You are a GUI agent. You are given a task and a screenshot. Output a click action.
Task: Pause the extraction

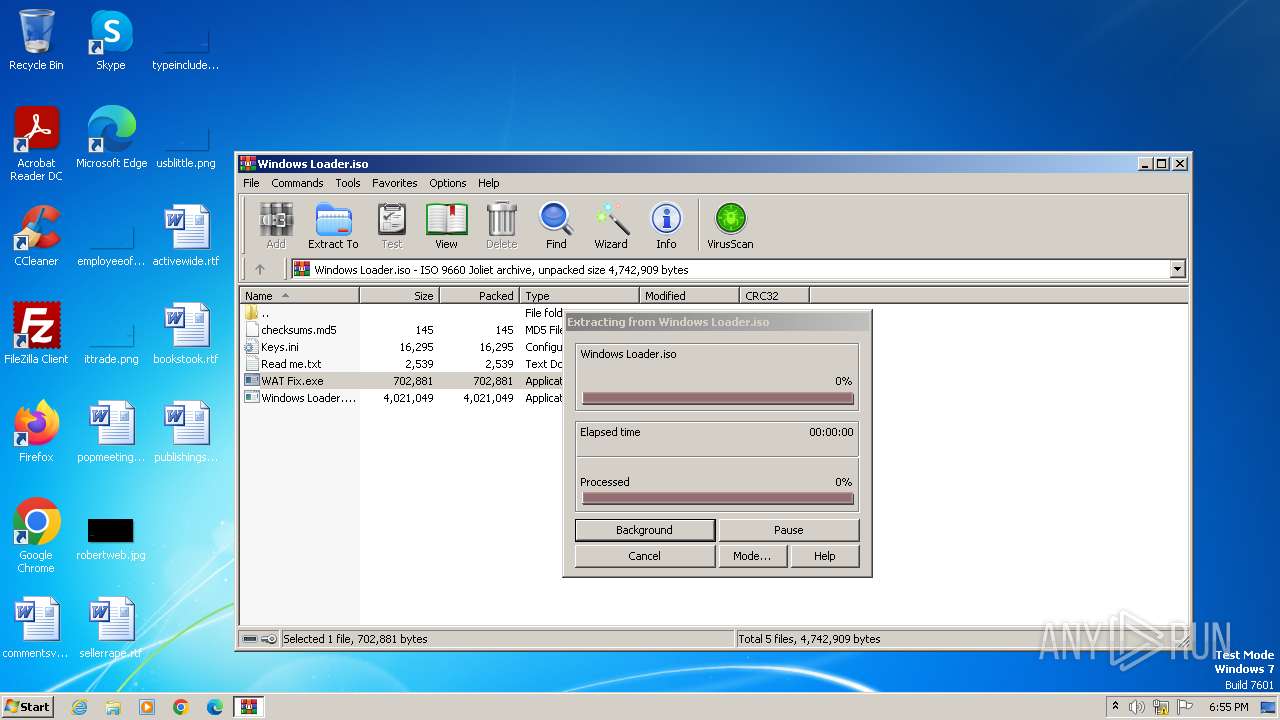789,530
